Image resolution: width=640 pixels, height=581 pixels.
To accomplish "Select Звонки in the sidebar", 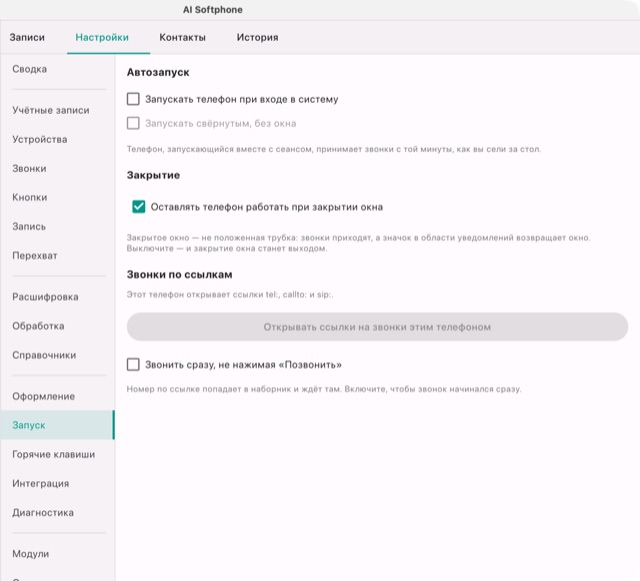I will pos(58,168).
